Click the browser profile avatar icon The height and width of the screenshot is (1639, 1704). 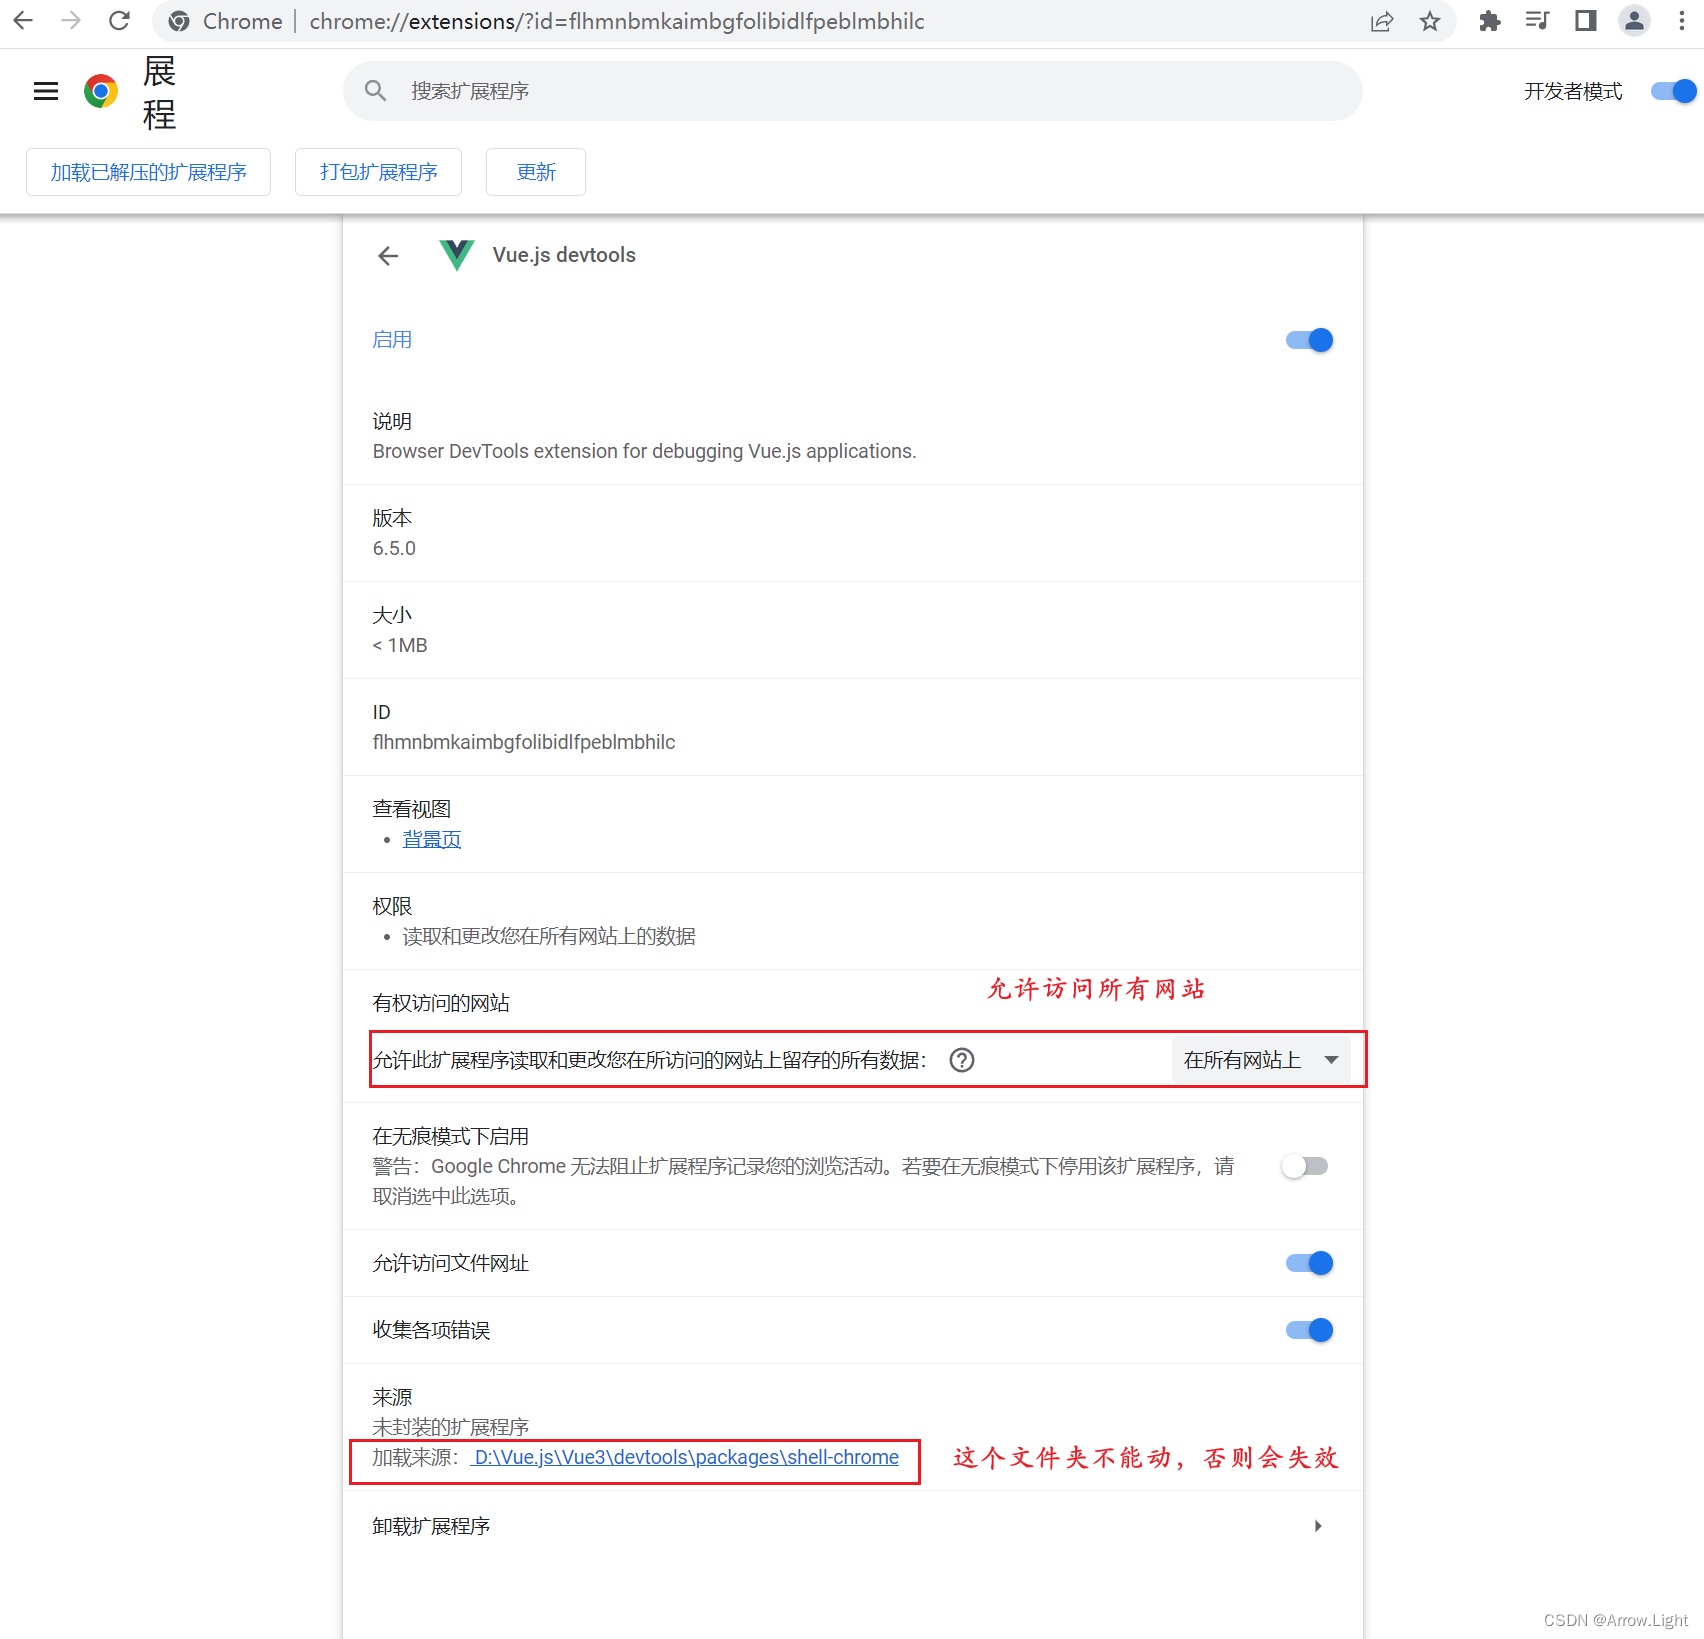point(1633,21)
